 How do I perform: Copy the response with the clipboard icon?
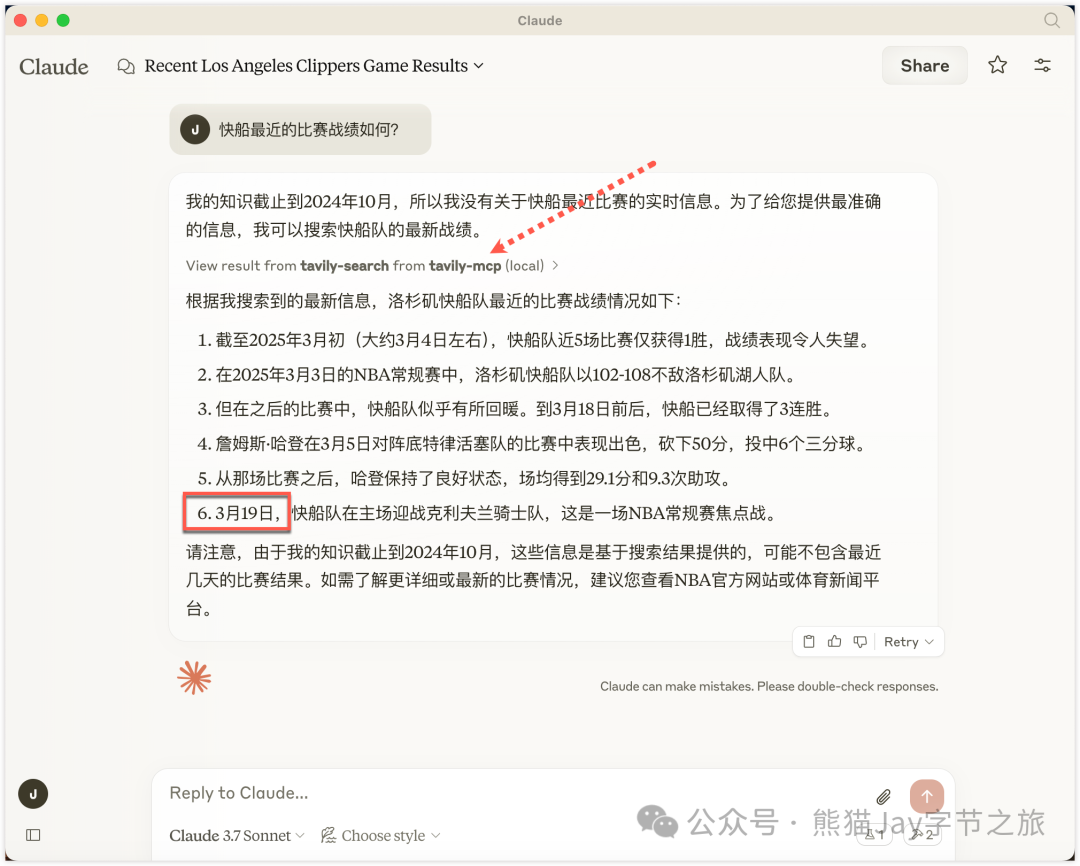tap(809, 641)
